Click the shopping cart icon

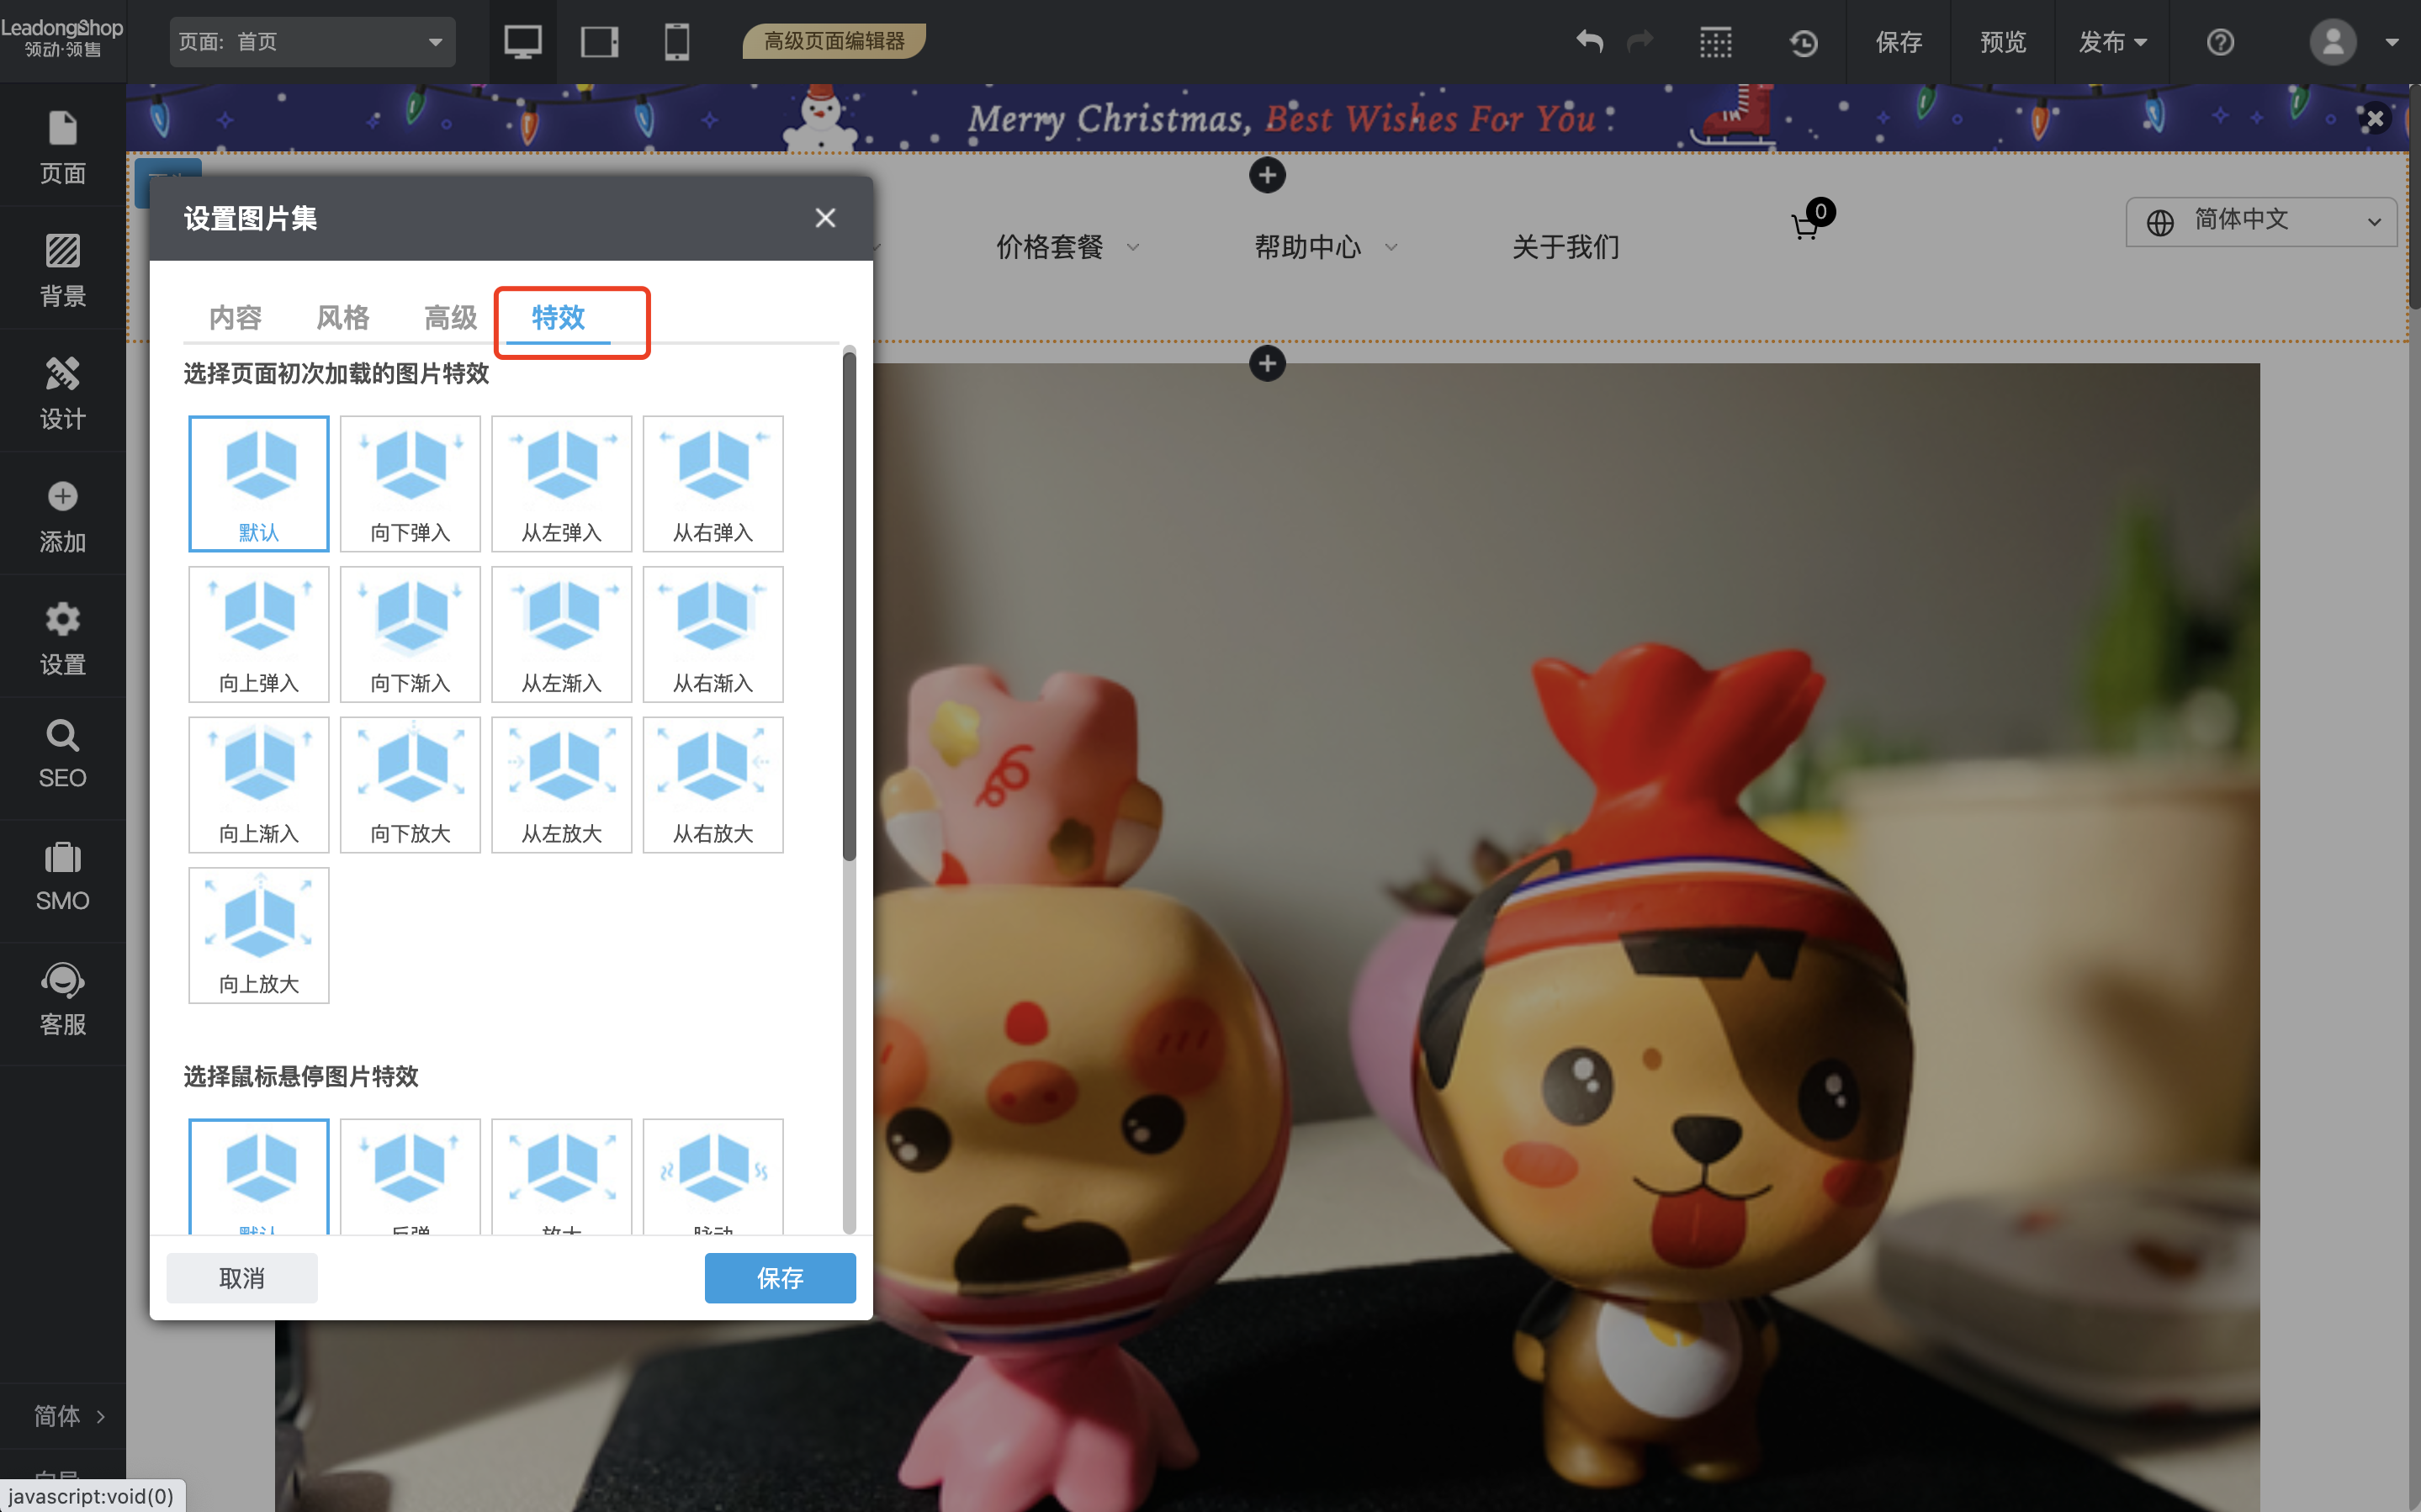click(x=1806, y=226)
